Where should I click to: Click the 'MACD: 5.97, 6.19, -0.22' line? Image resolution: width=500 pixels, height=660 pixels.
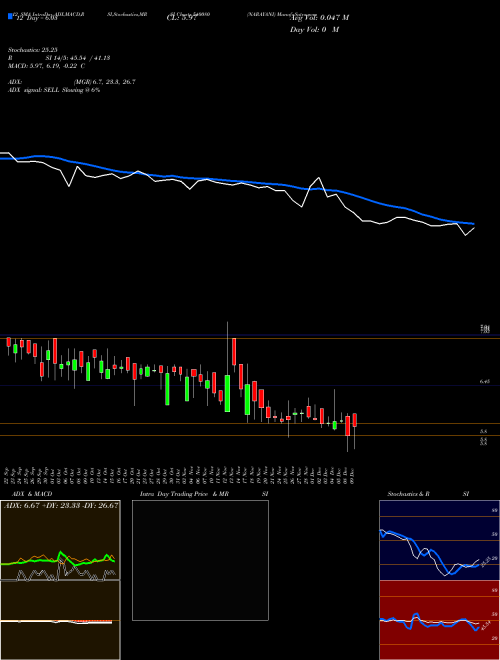pos(46,66)
